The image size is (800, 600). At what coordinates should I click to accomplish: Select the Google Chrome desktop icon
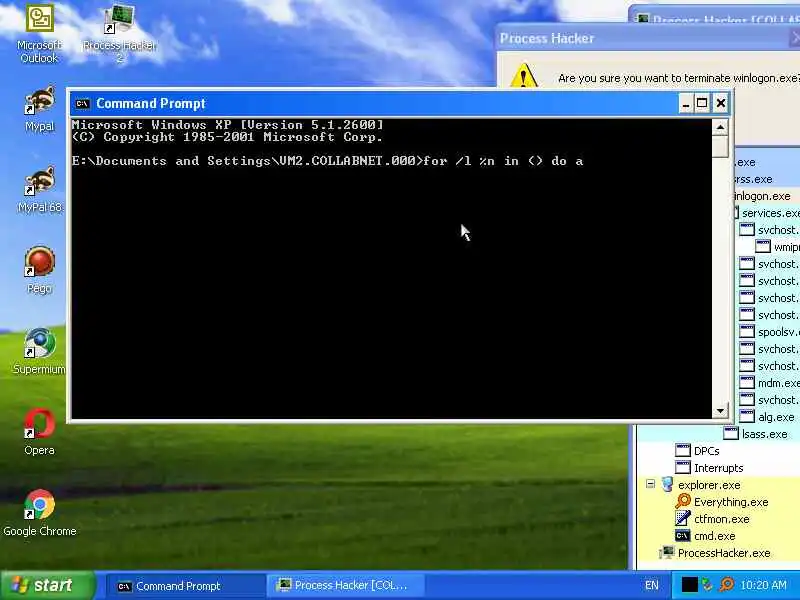(39, 513)
